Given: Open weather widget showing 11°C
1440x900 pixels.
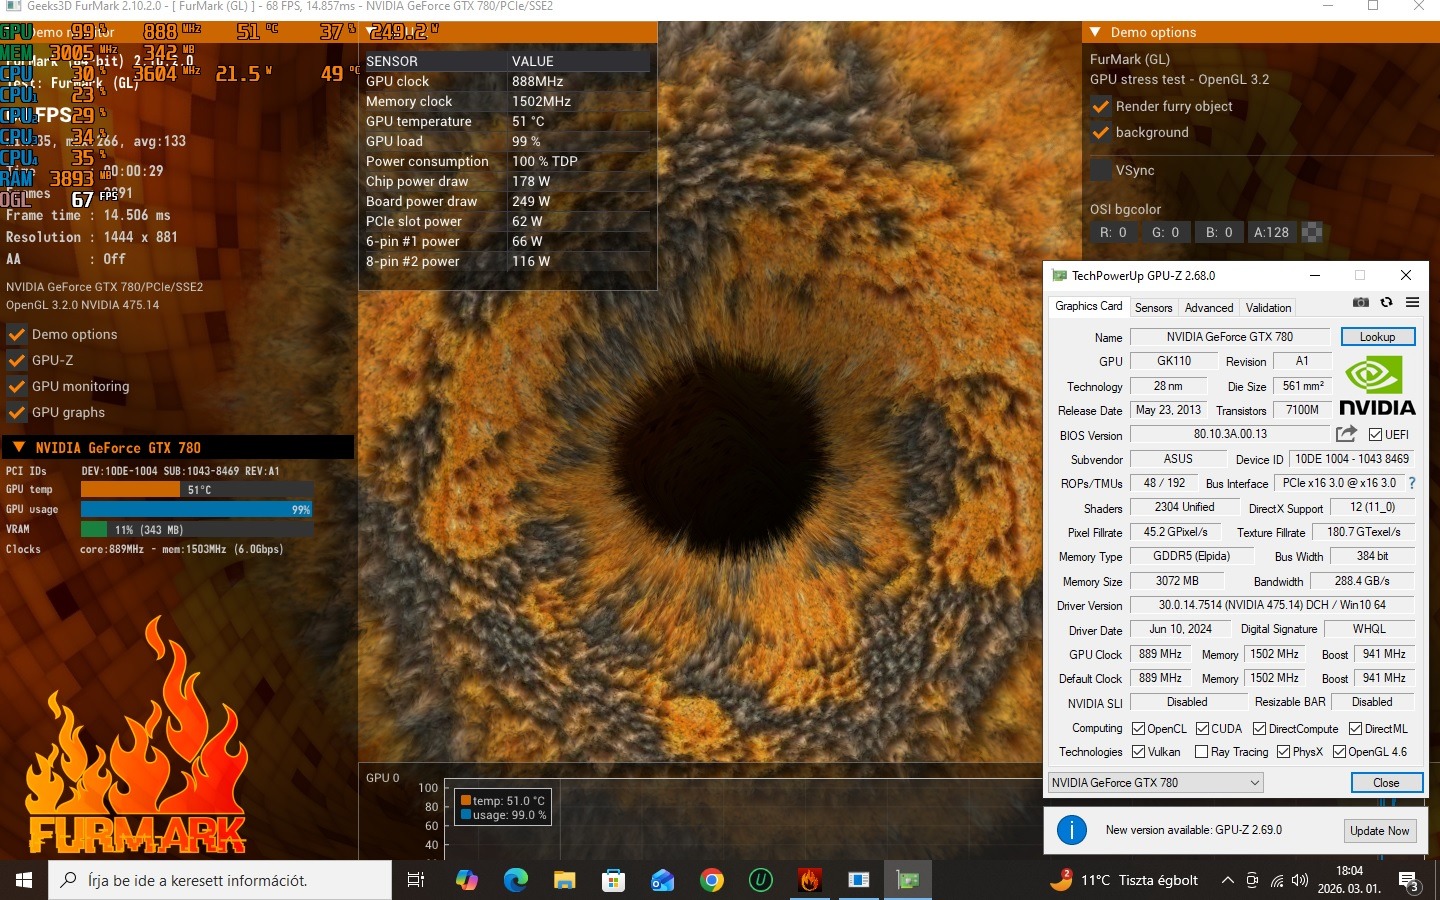Looking at the screenshot, I should [1125, 880].
